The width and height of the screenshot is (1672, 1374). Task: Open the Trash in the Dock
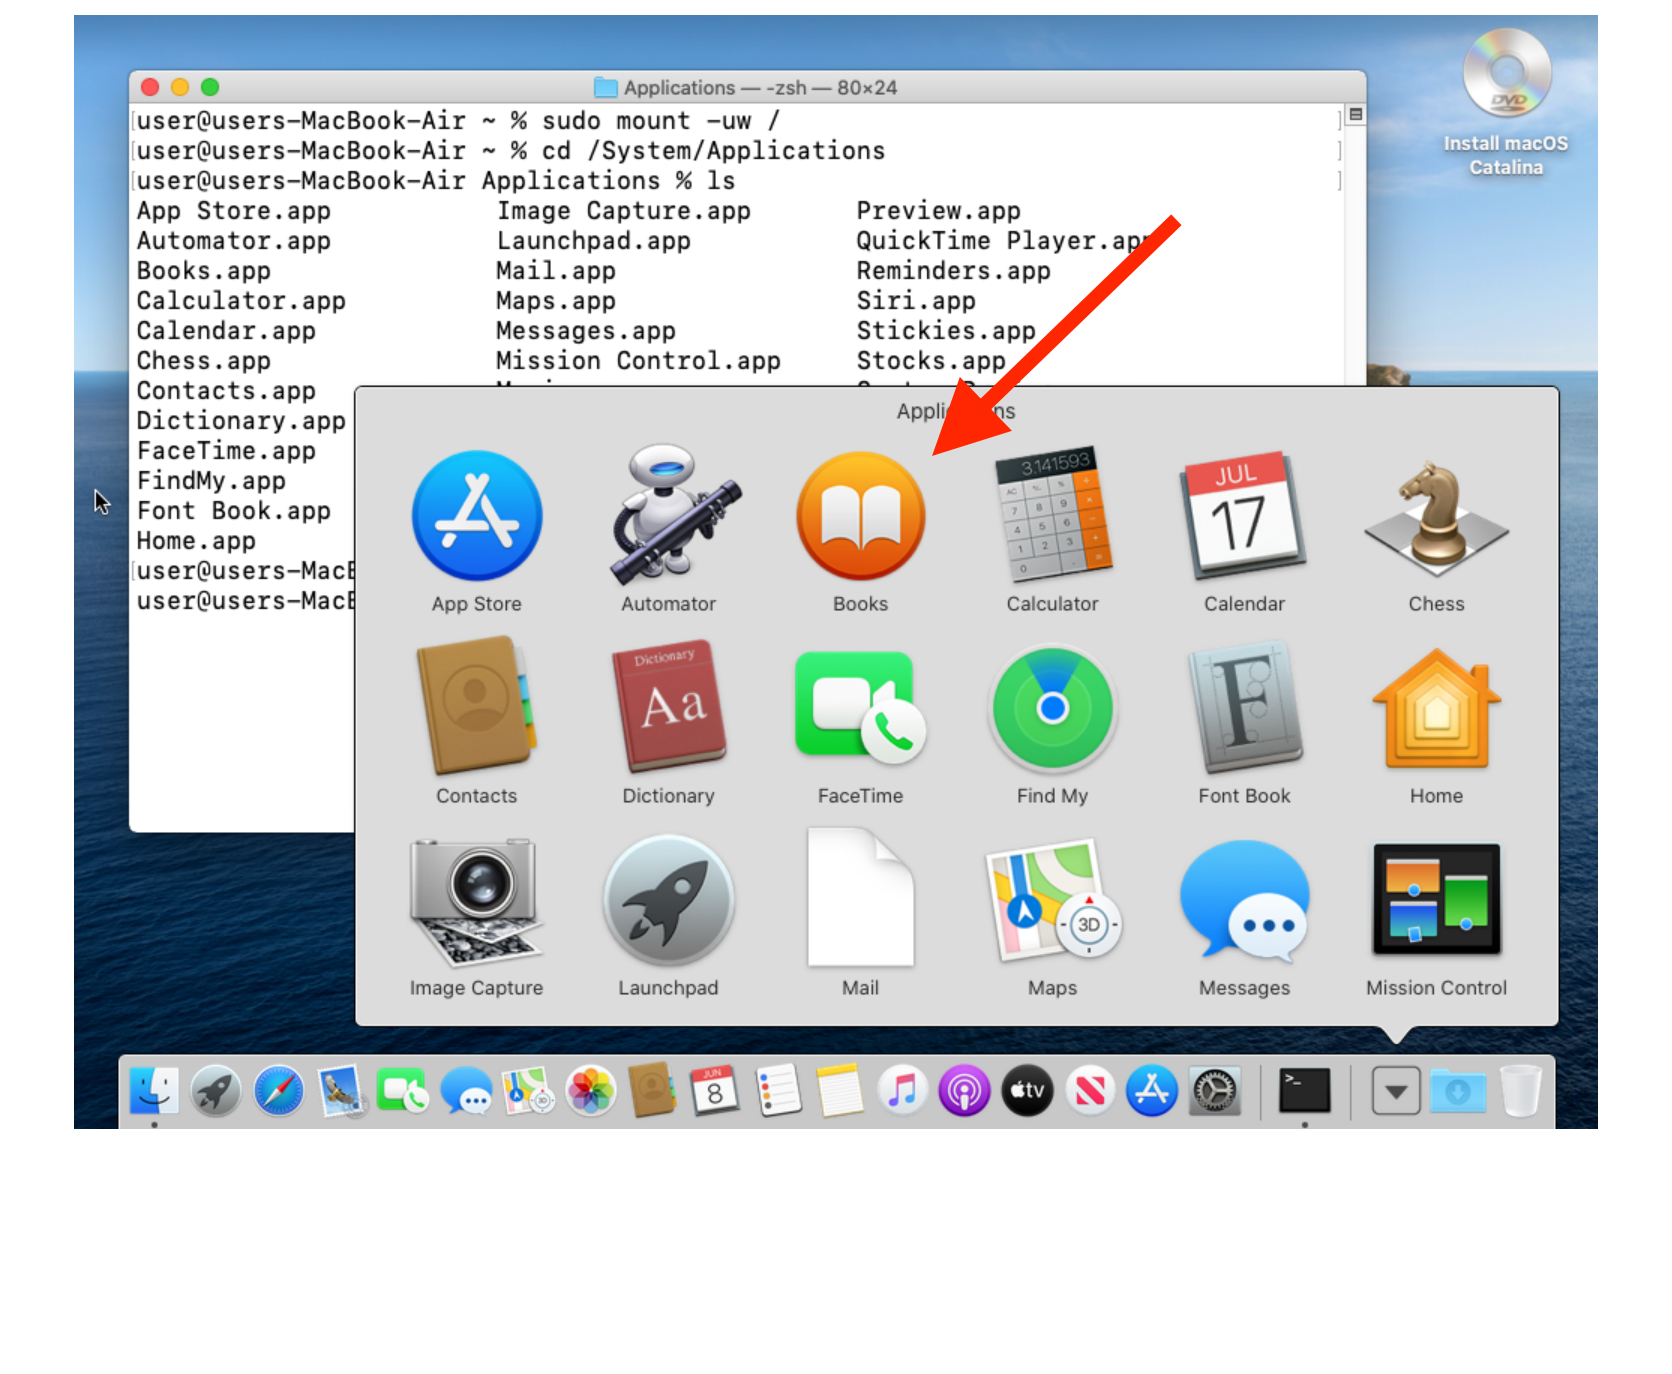pyautogui.click(x=1521, y=1090)
